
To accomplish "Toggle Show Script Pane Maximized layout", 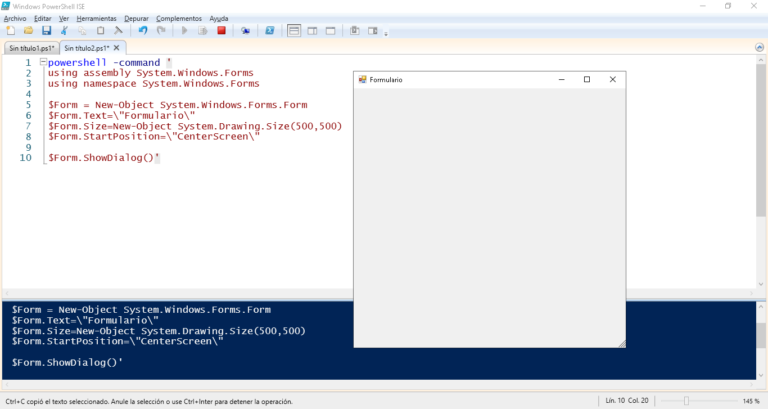I will pos(331,31).
